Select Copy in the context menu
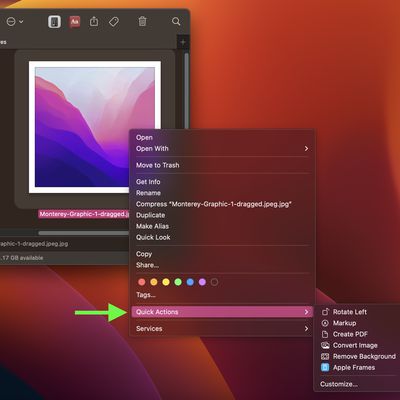This screenshot has width=400, height=400. tap(222, 254)
